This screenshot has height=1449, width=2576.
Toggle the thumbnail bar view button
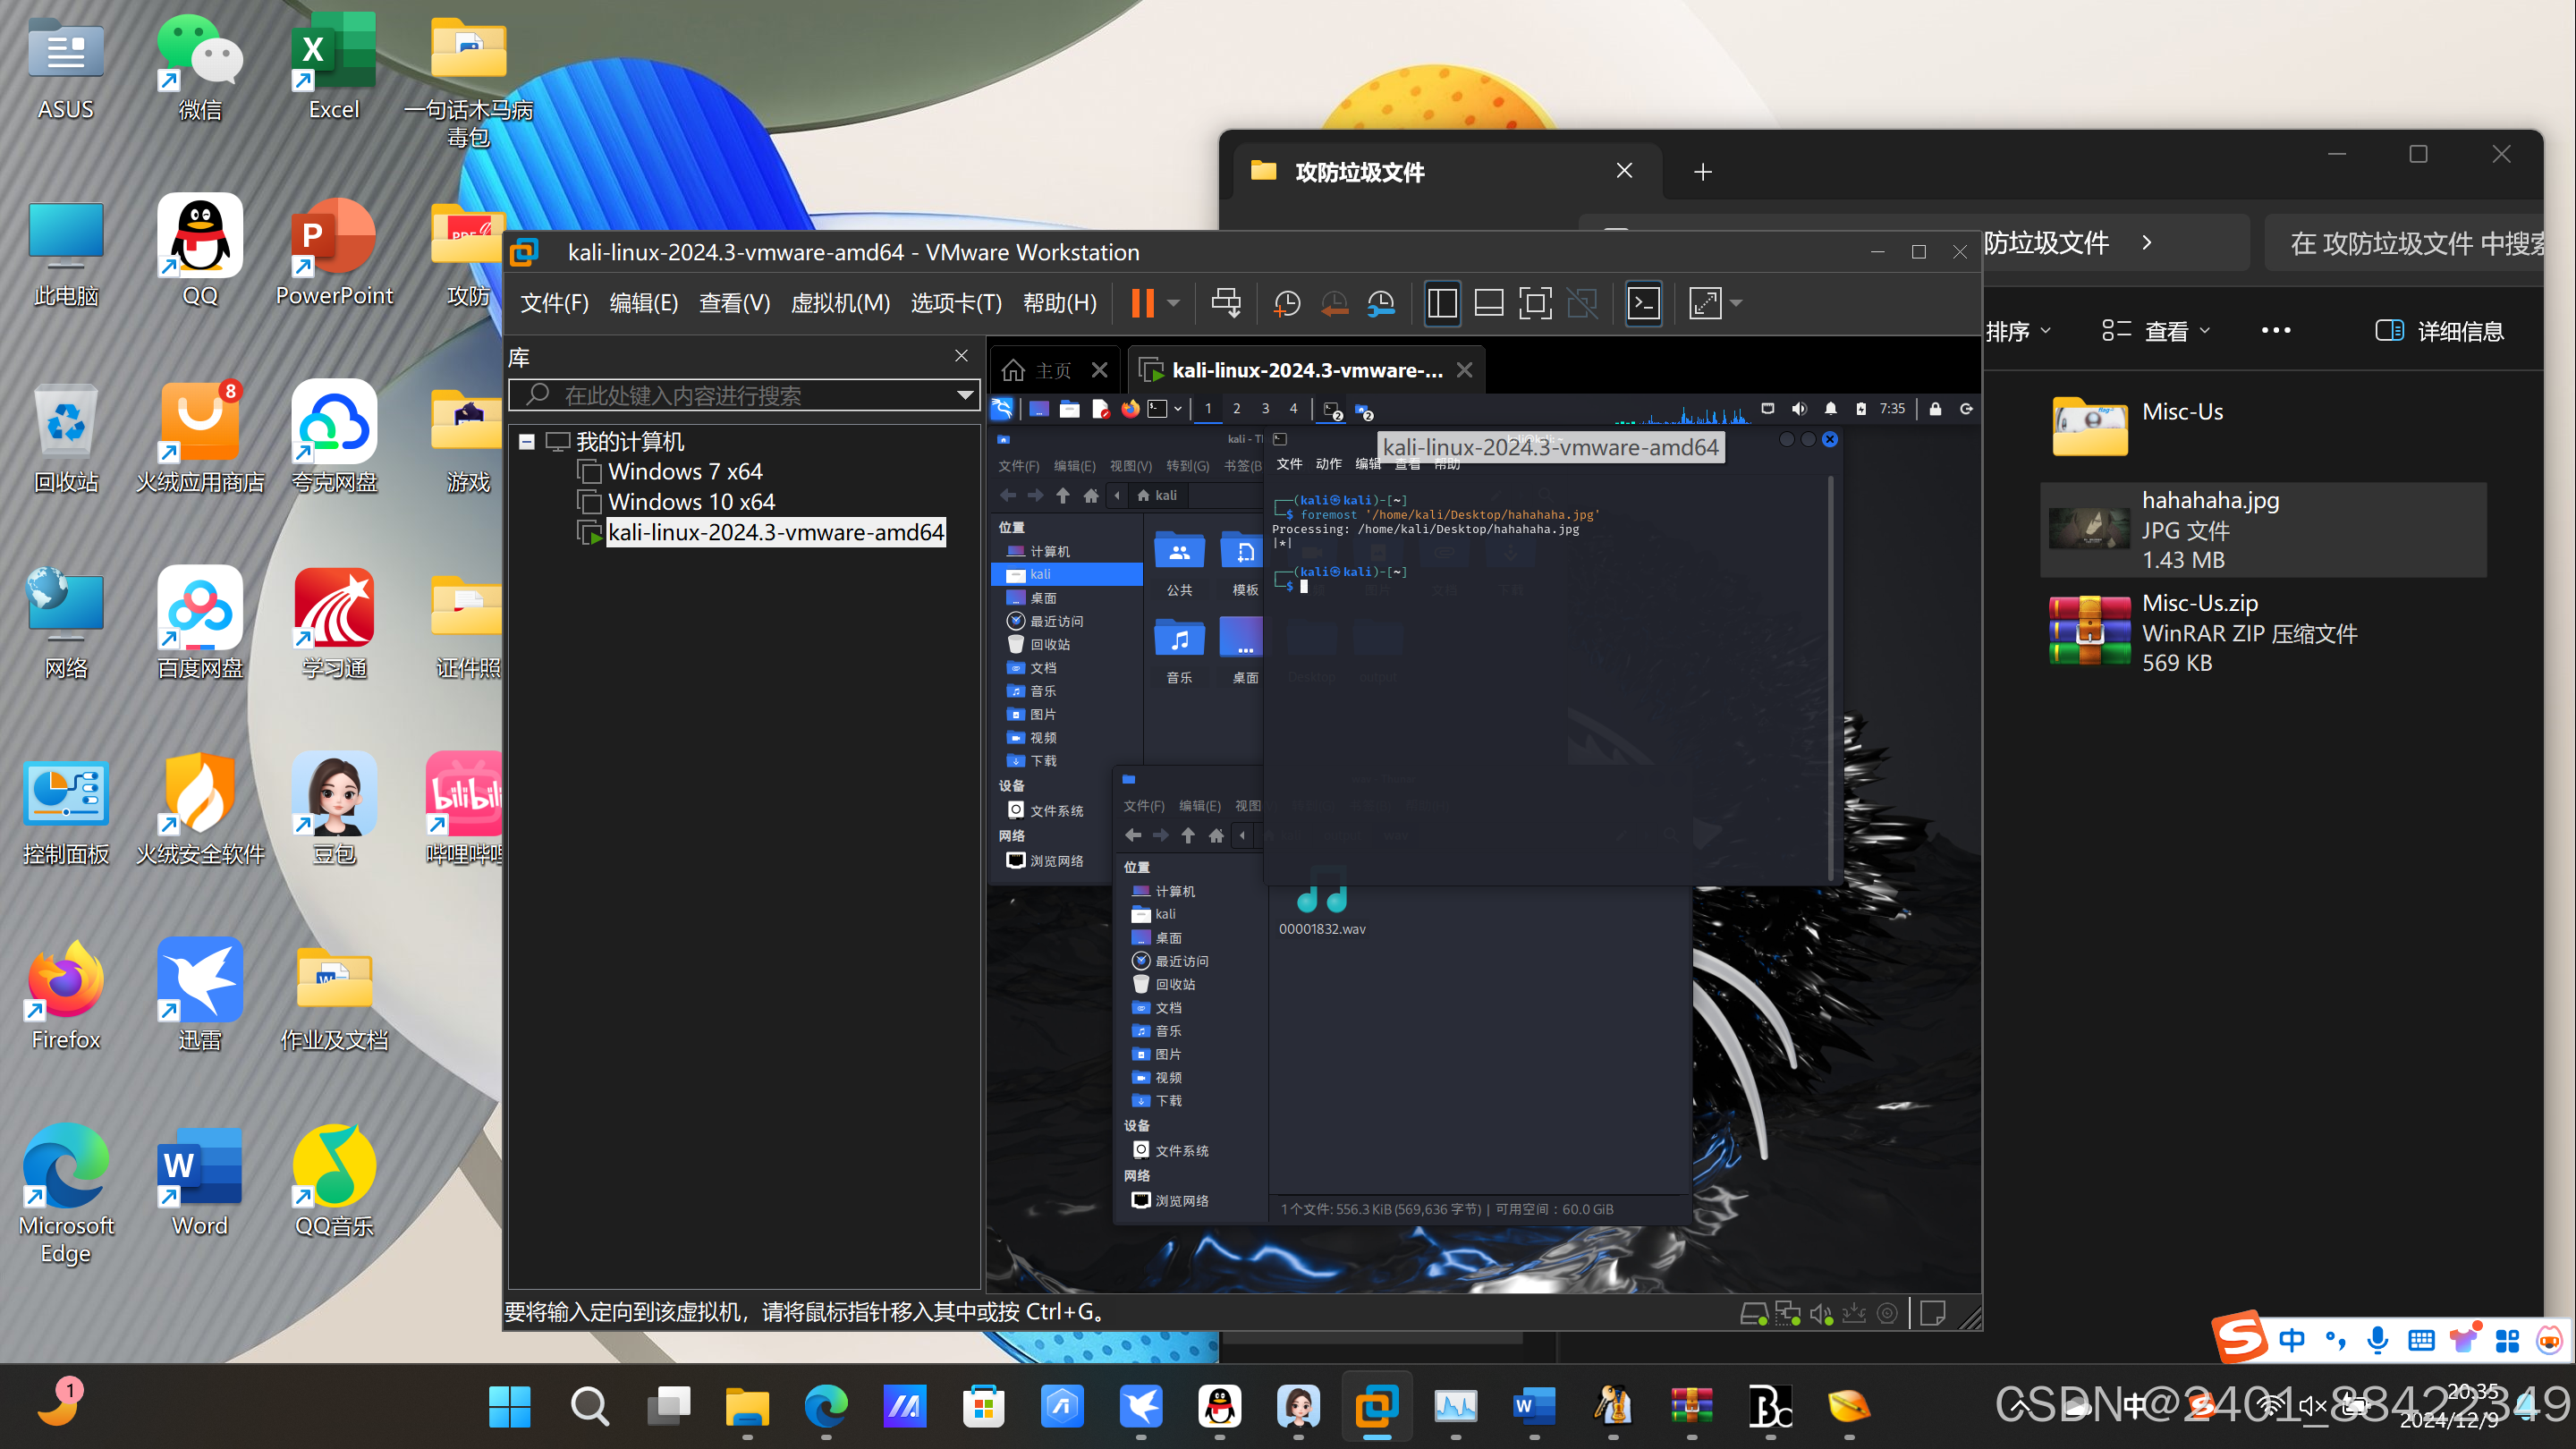(x=1489, y=303)
